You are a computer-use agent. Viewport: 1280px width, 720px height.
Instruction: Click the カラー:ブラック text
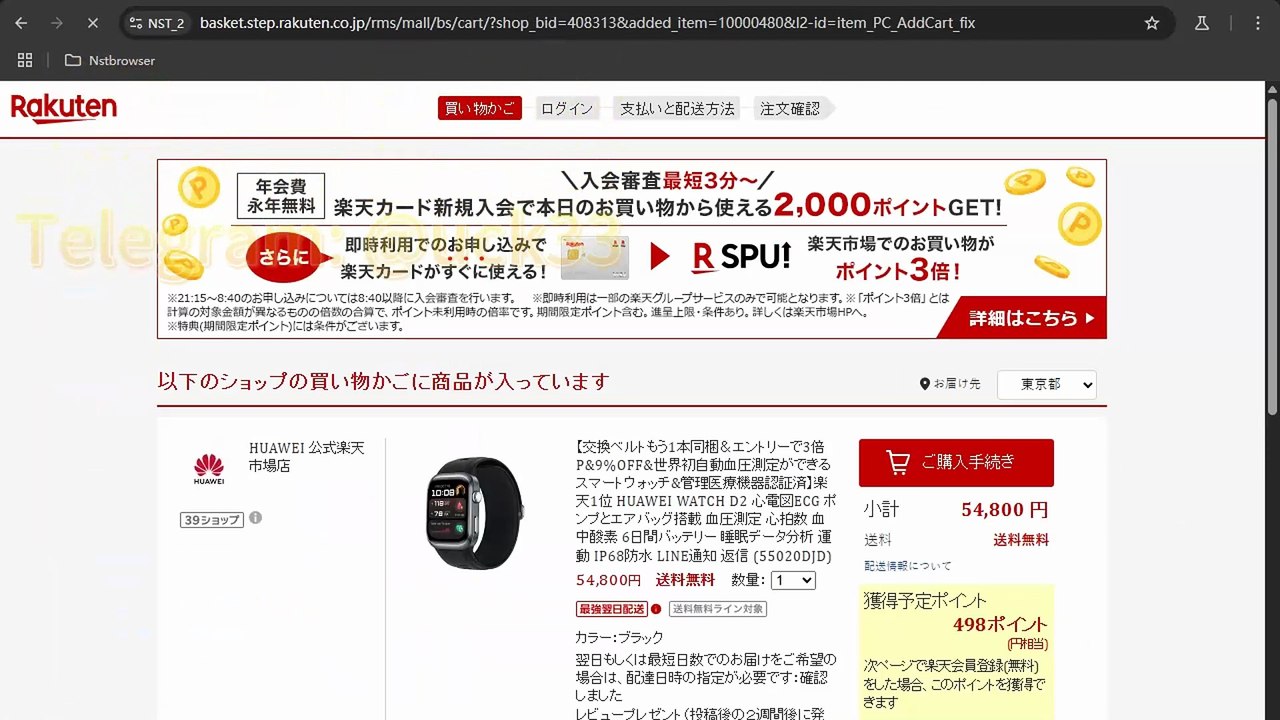pyautogui.click(x=619, y=637)
